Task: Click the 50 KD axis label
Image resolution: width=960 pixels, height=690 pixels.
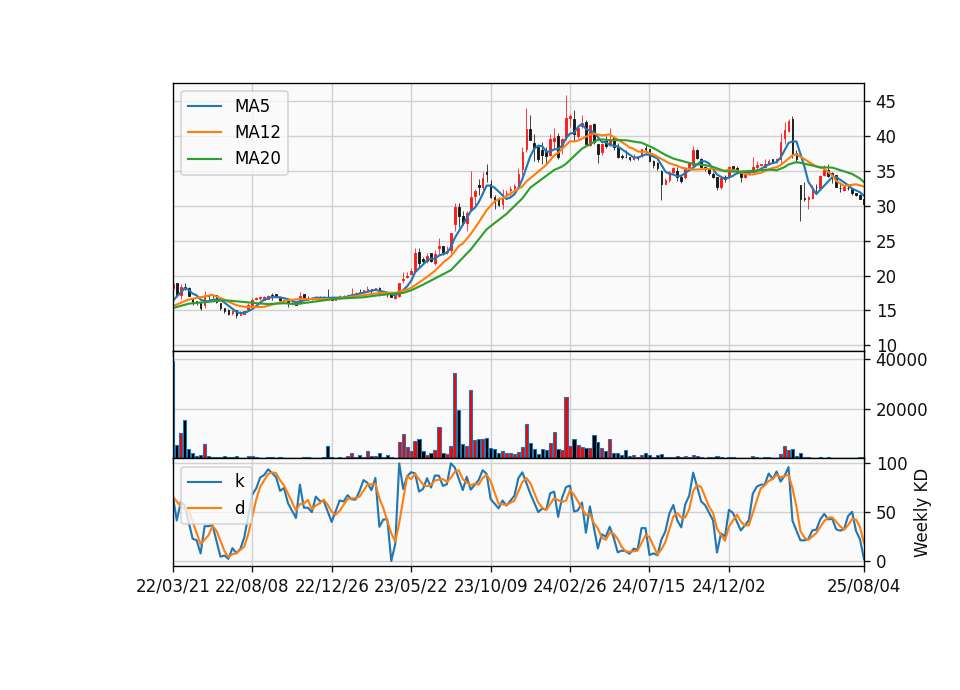Action: pos(885,512)
